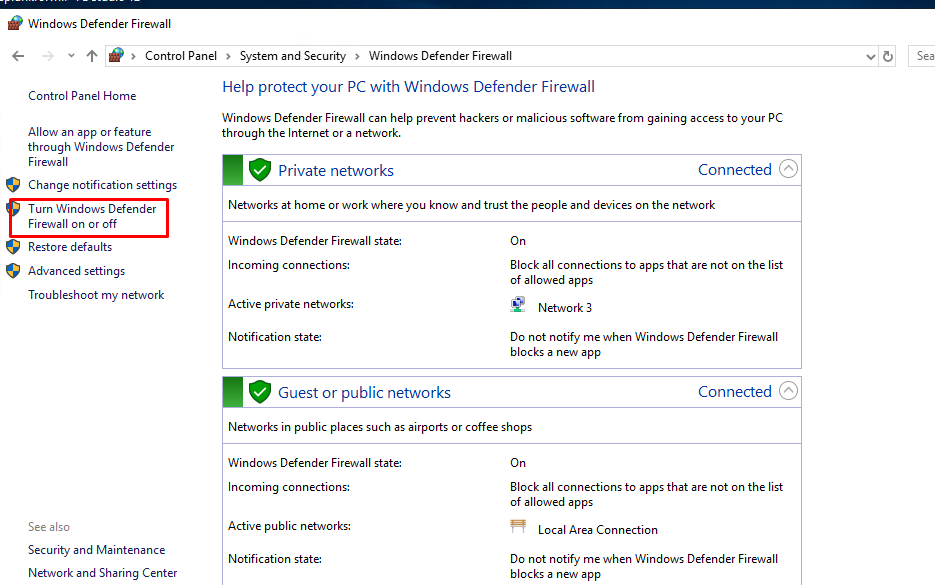Click Active public networks label
Screen dimensions: 935x585
[289, 526]
